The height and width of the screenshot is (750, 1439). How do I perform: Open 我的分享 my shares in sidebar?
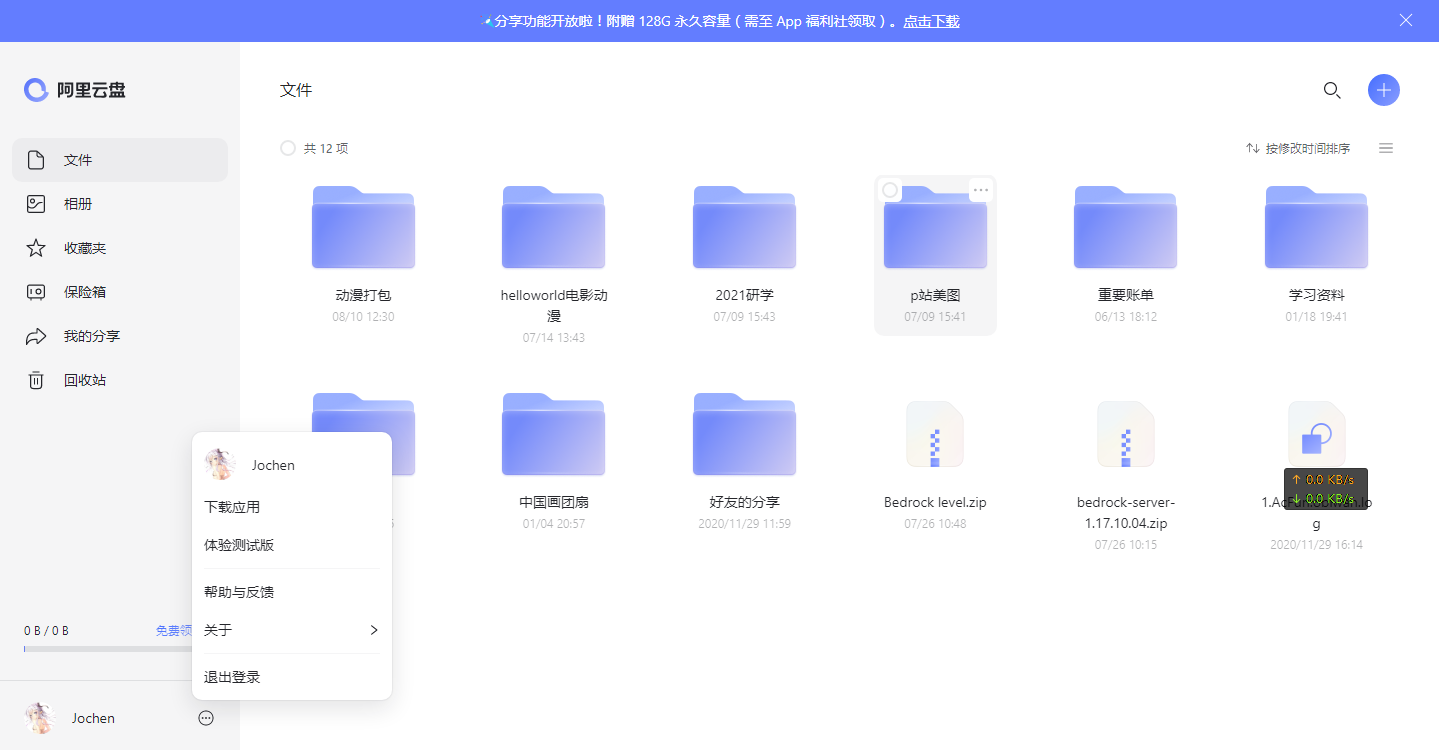[91, 336]
